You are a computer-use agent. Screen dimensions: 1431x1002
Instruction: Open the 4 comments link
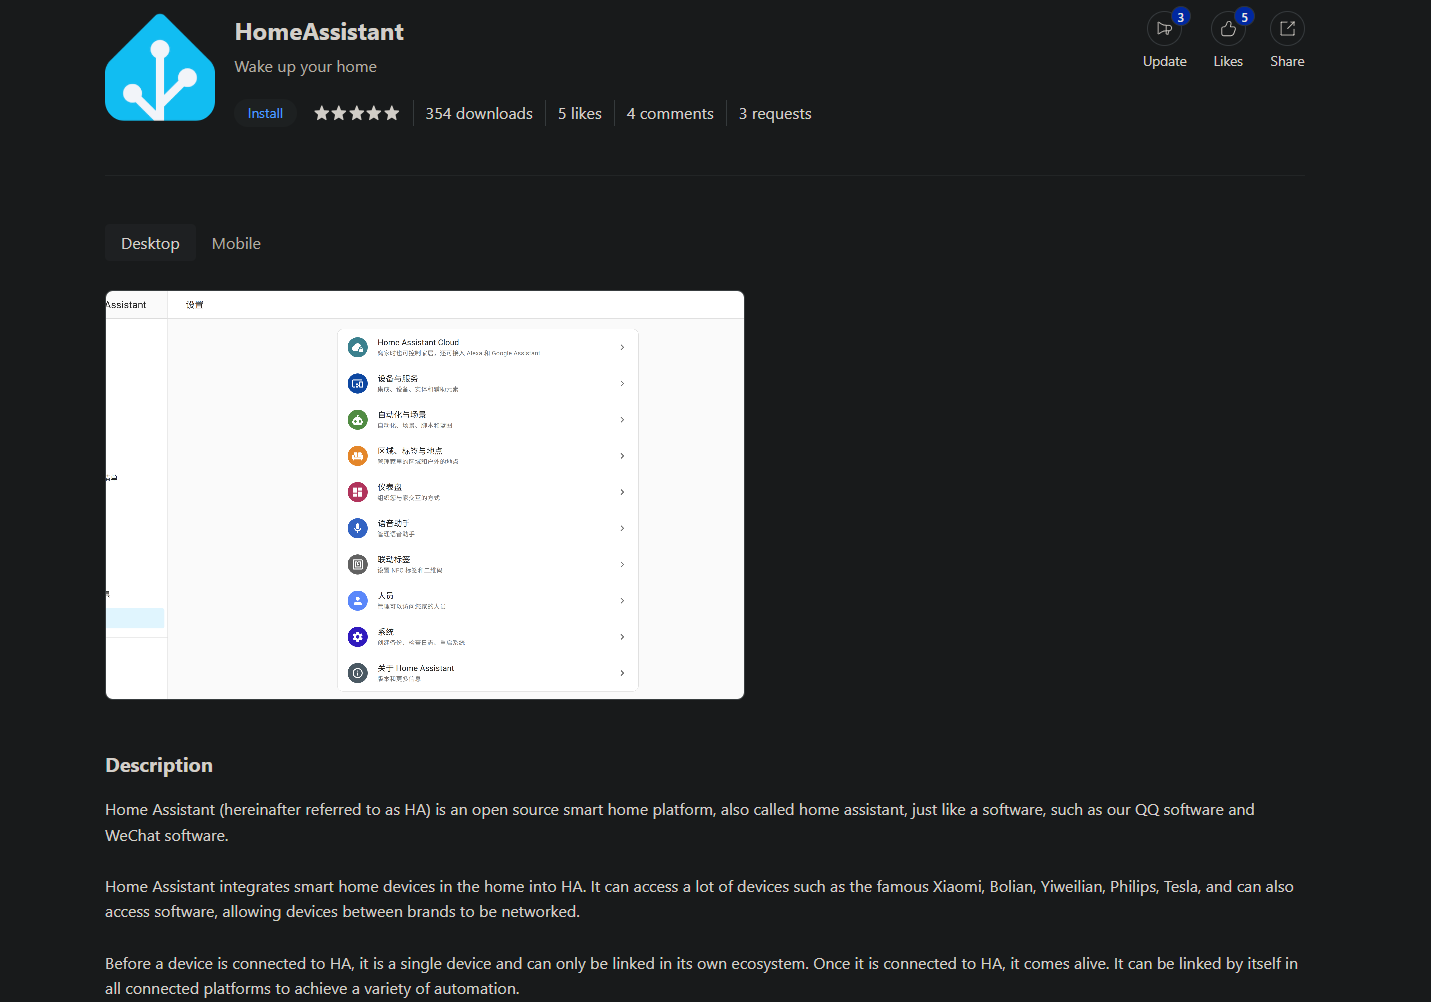coord(670,113)
